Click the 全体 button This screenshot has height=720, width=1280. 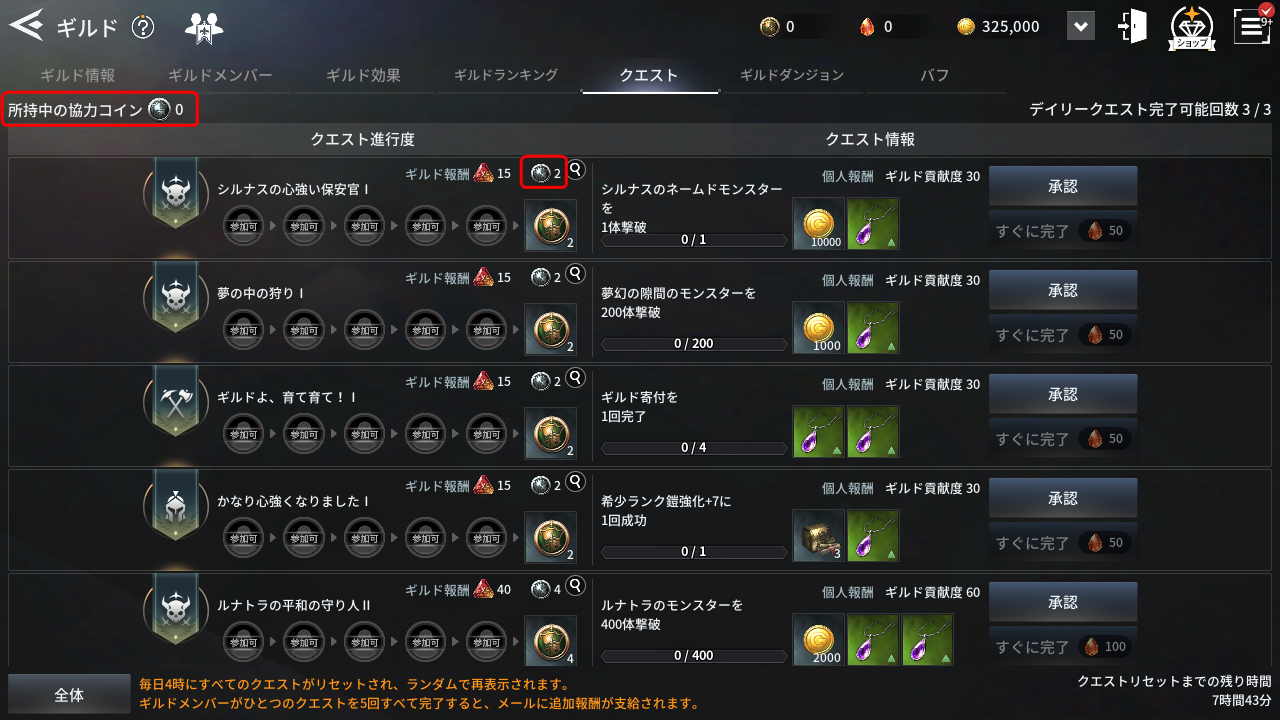pyautogui.click(x=69, y=695)
